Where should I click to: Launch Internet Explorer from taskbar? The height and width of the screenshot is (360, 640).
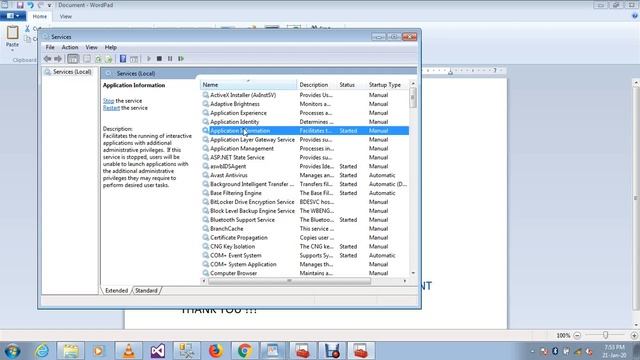click(42, 351)
